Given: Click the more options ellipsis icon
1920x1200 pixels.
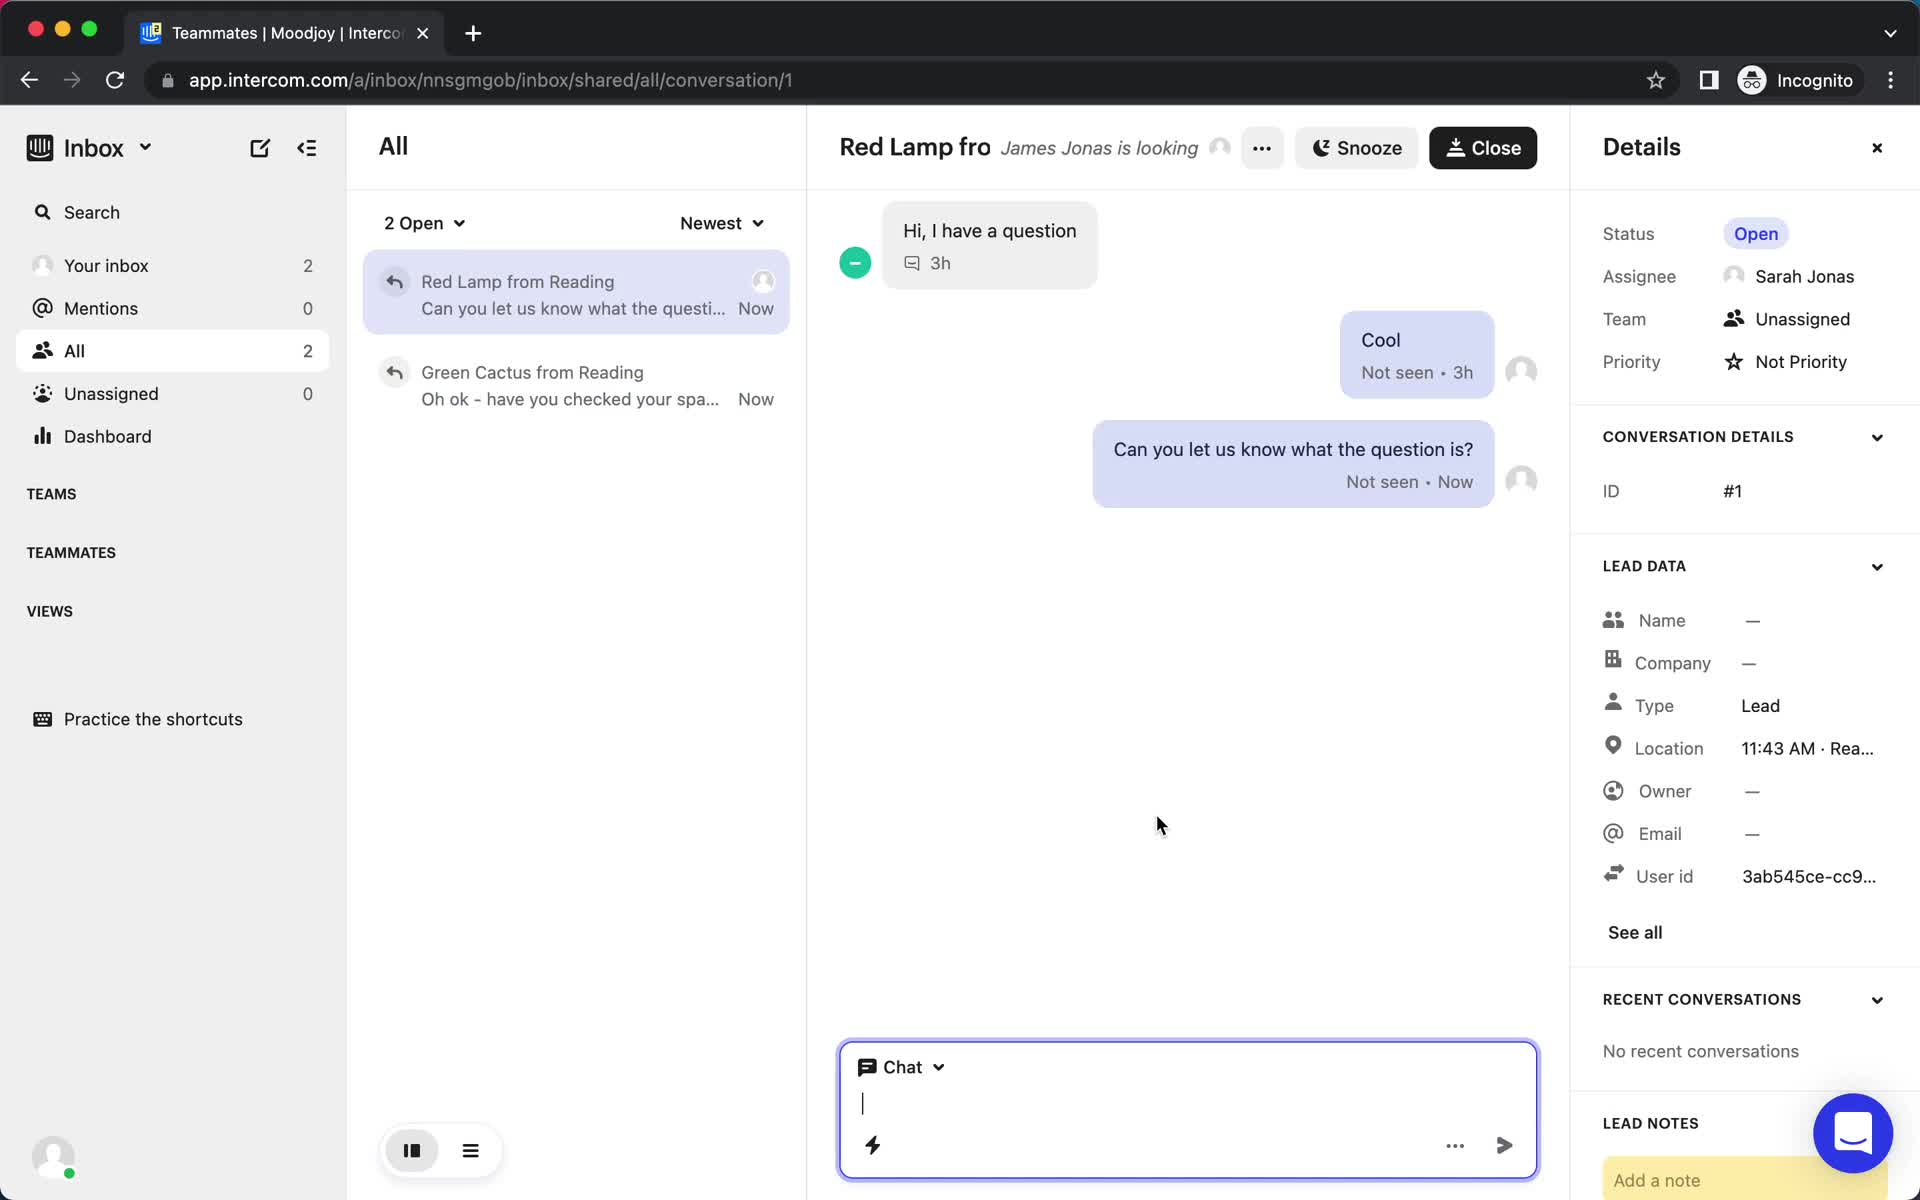Looking at the screenshot, I should (1261, 148).
